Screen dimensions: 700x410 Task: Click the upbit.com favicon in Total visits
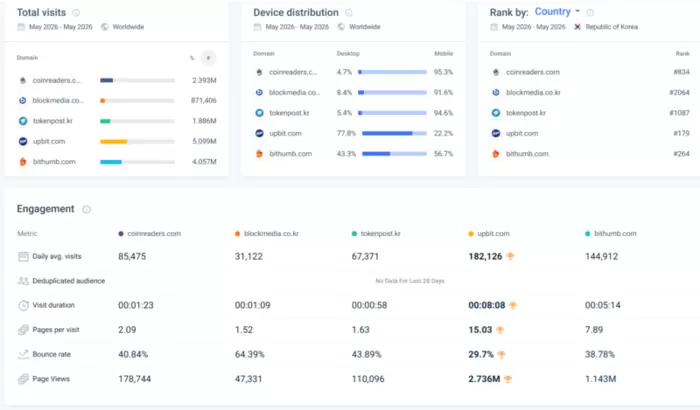23,141
